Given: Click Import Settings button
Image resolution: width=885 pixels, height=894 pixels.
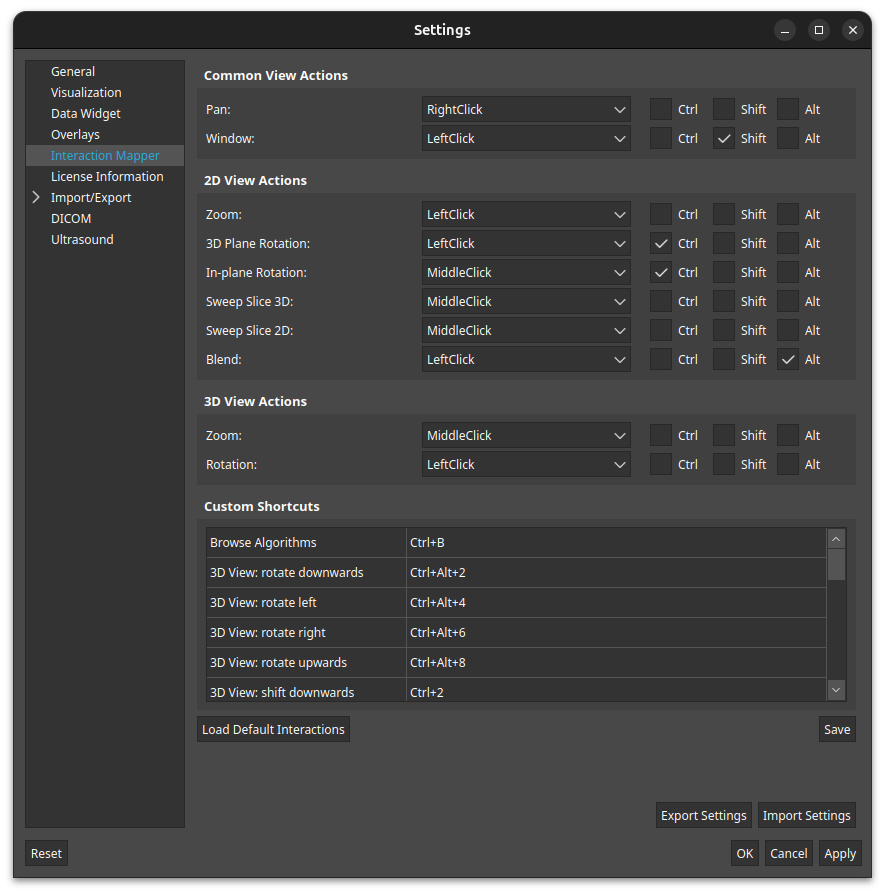Looking at the screenshot, I should [x=806, y=815].
